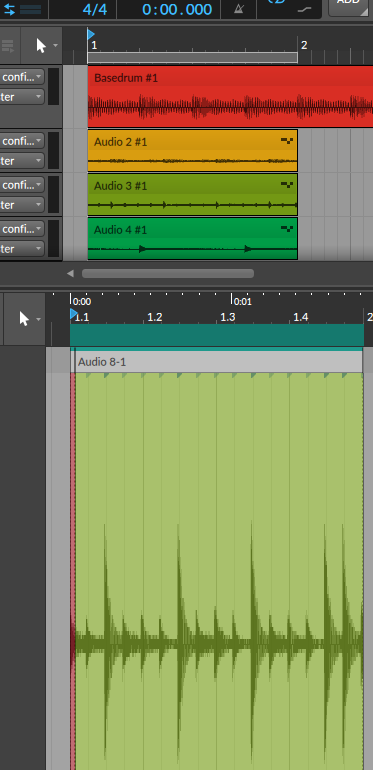Open the Audio 4 track output dropdown

pyautogui.click(x=22, y=248)
